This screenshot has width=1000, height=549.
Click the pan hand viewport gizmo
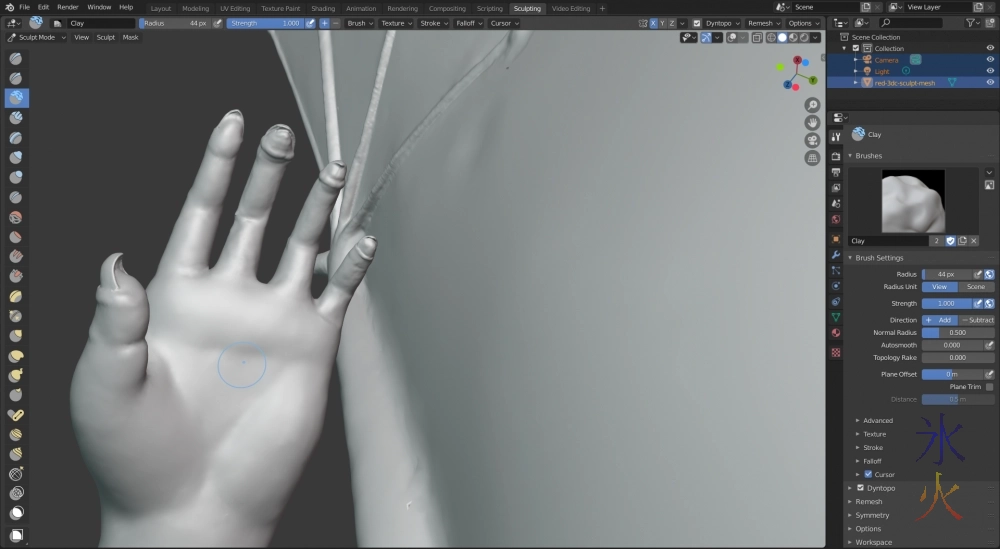point(812,122)
